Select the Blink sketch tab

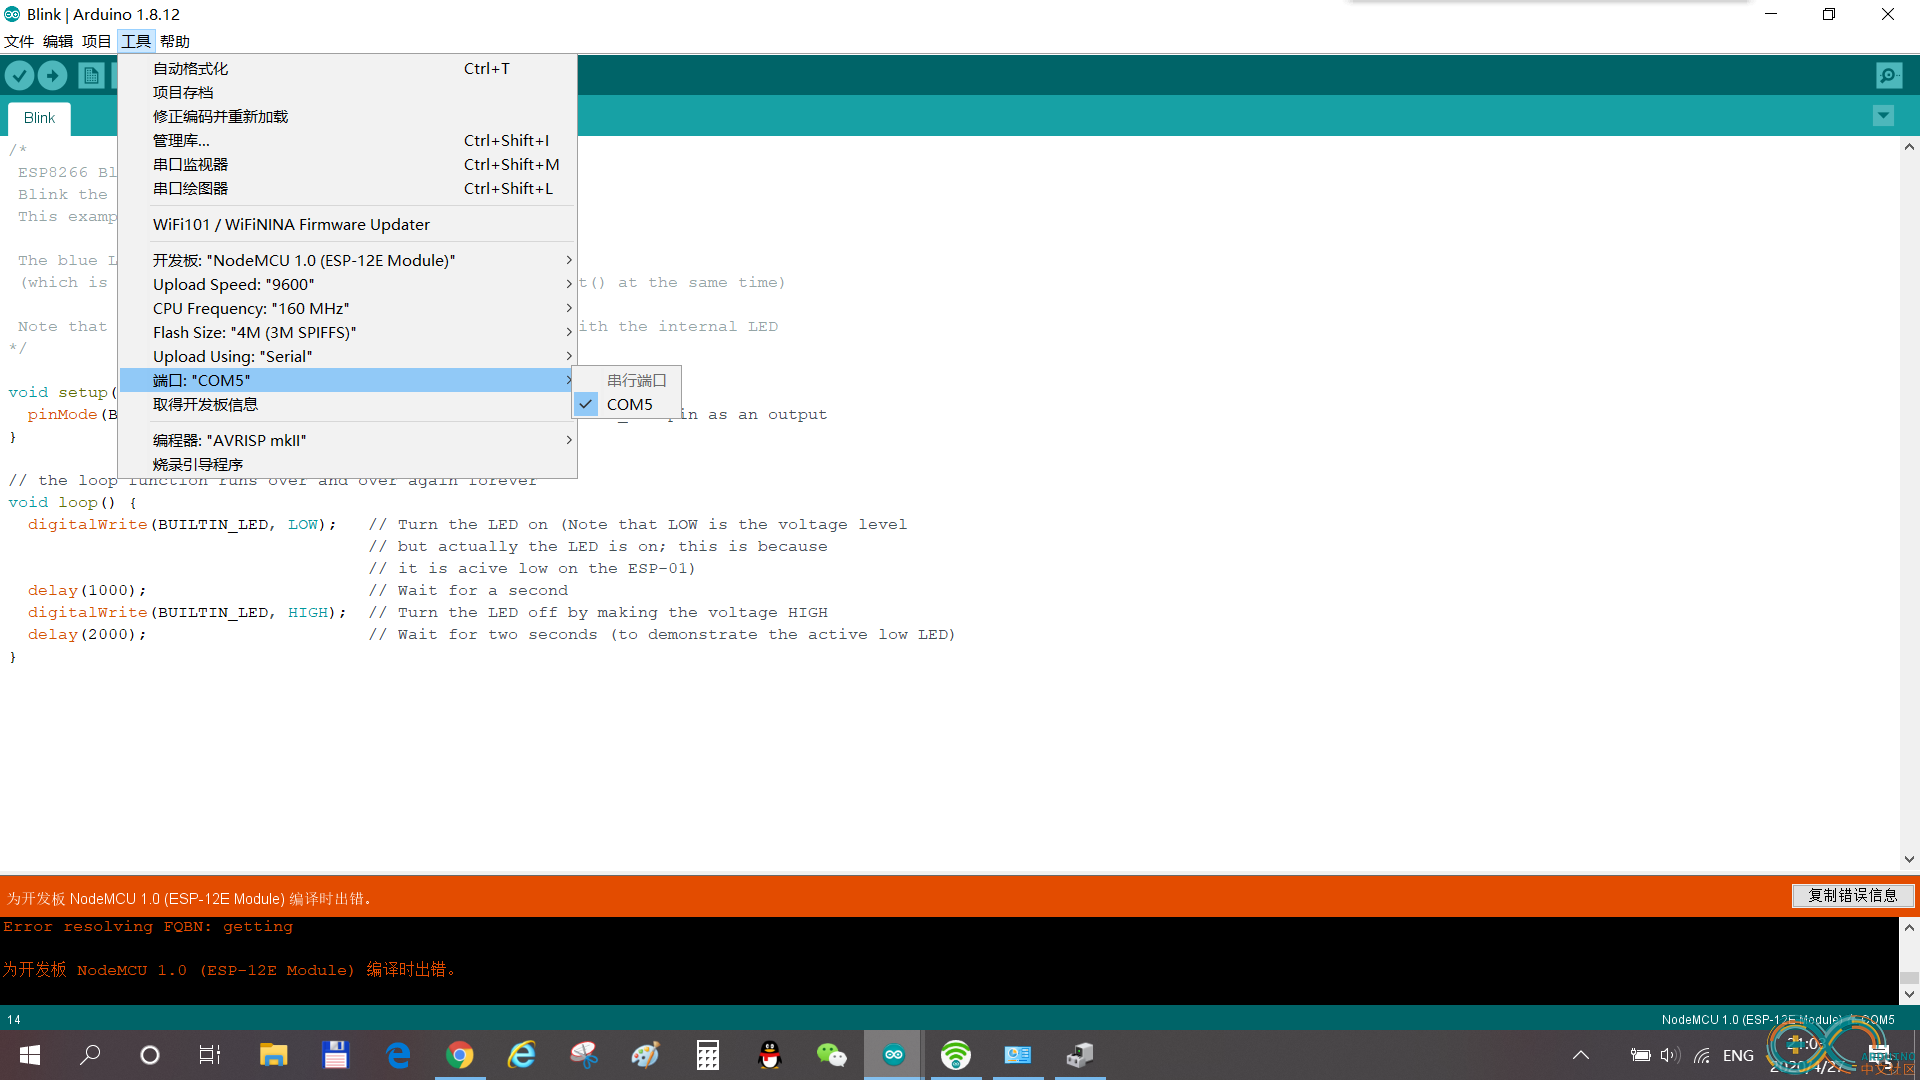[x=39, y=118]
